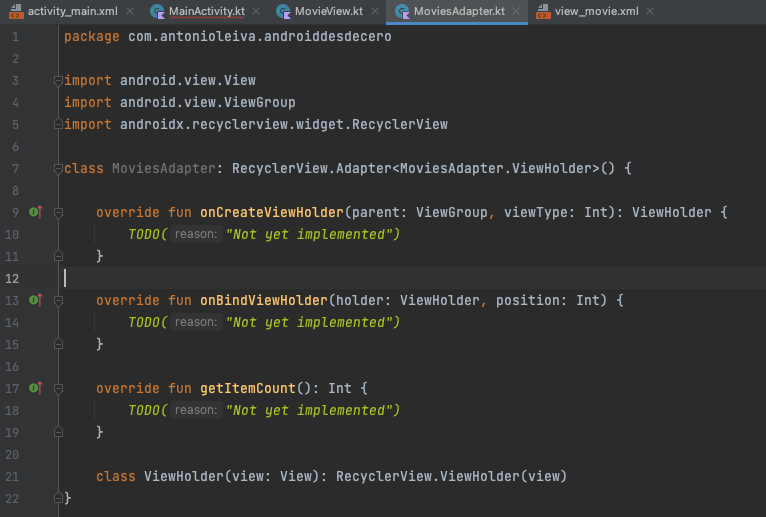The image size is (766, 517).
Task: Click the fold end marker on line 11
Action: tap(58, 256)
